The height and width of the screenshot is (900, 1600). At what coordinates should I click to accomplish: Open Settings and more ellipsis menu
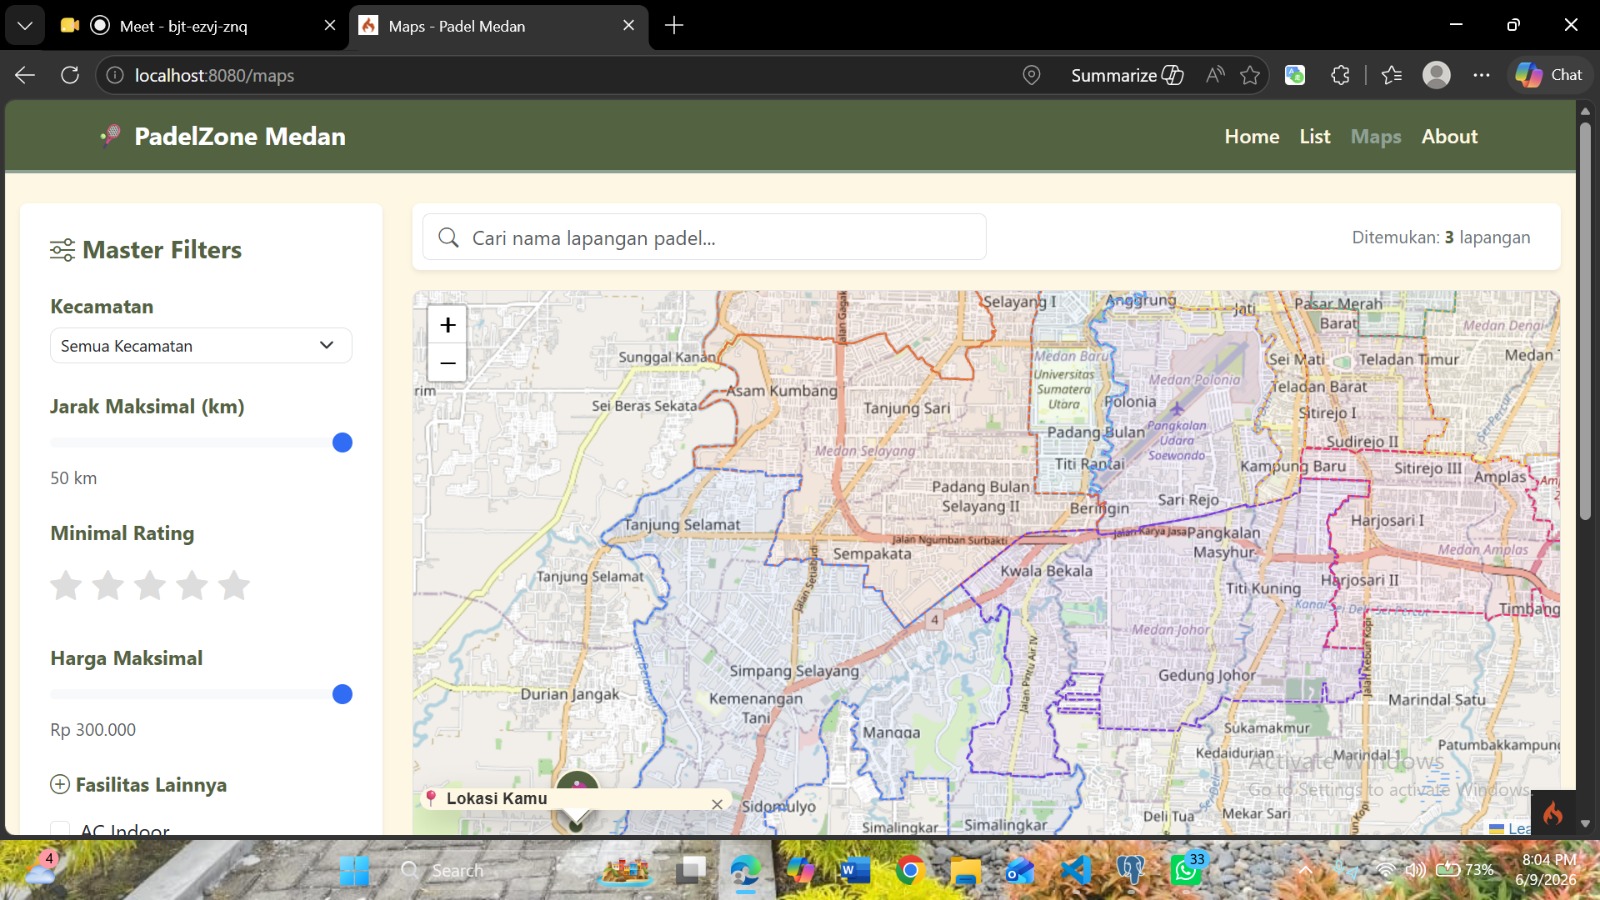click(1481, 75)
